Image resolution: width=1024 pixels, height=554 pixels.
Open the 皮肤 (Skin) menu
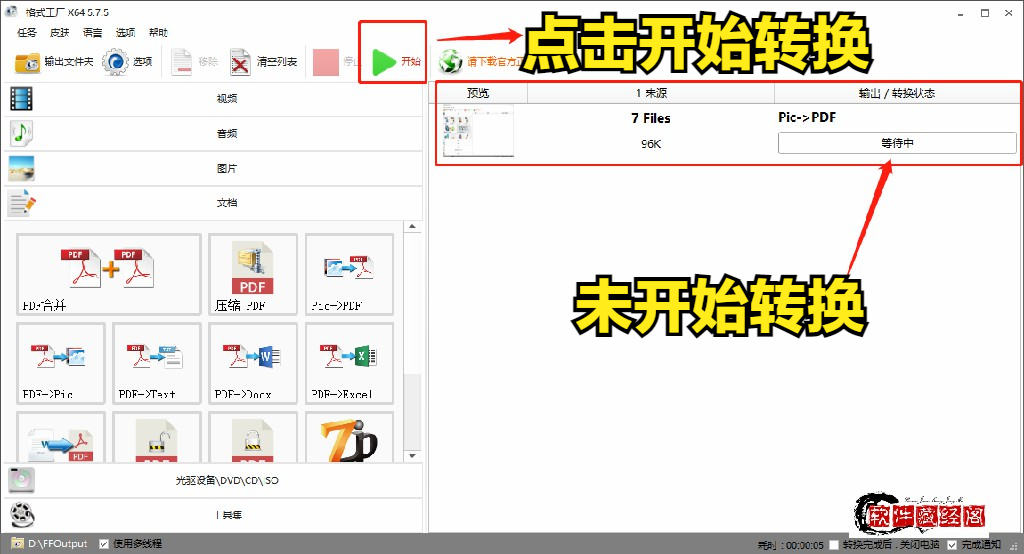click(x=59, y=32)
